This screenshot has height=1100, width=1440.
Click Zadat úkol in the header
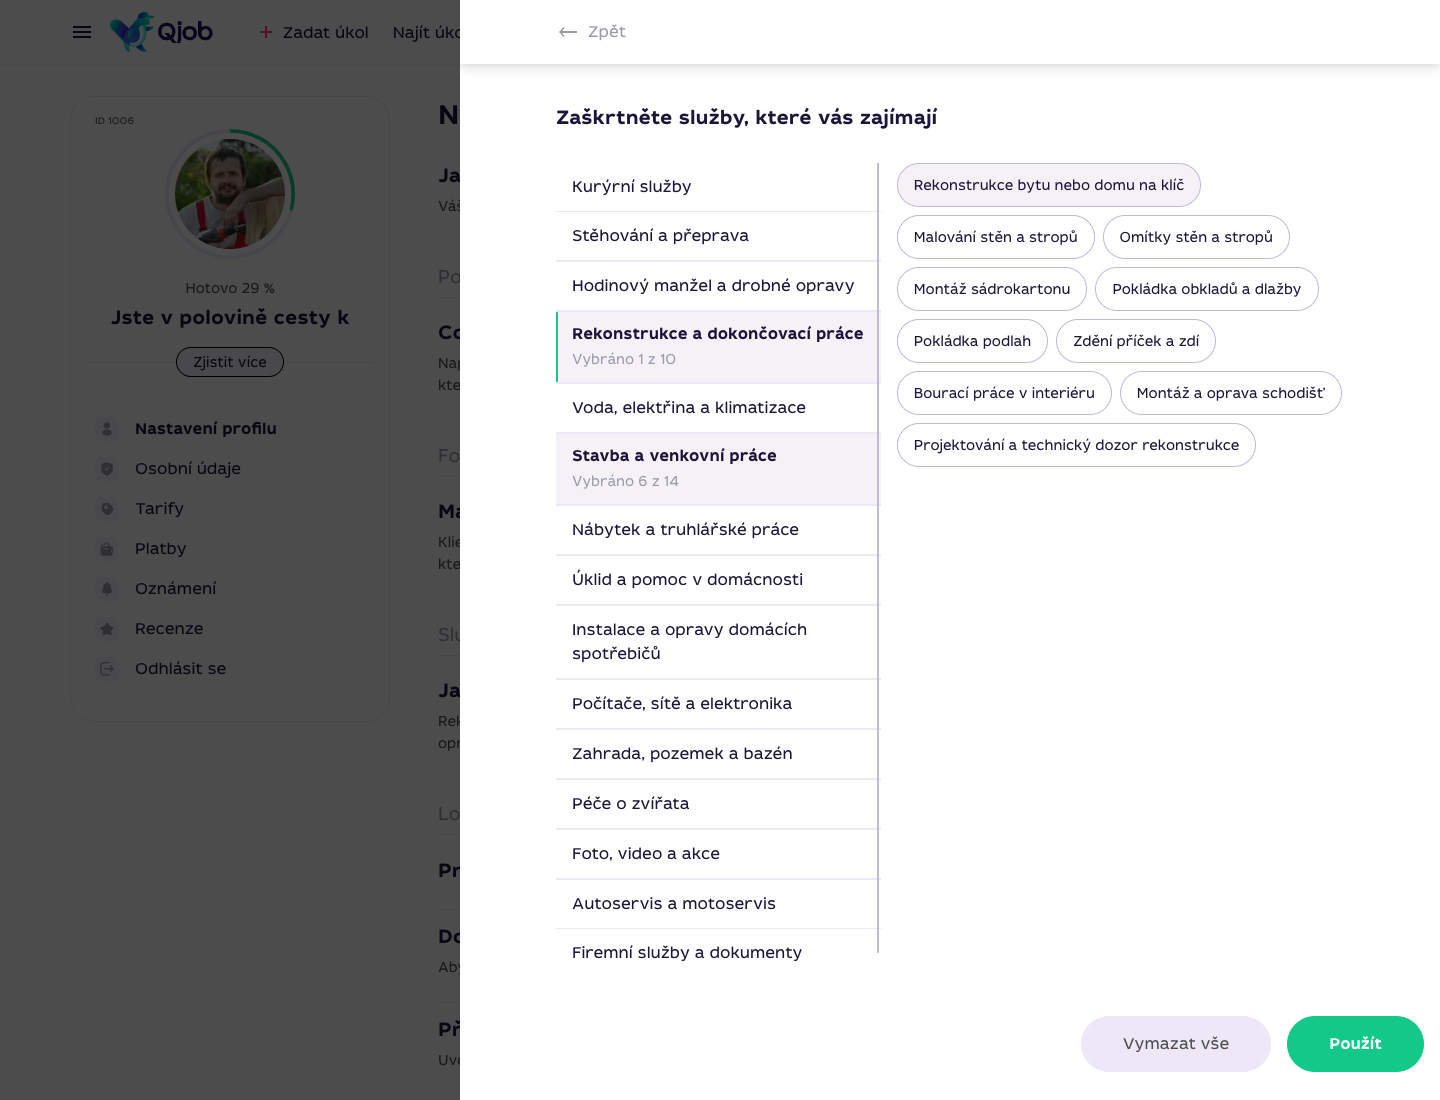pos(326,33)
